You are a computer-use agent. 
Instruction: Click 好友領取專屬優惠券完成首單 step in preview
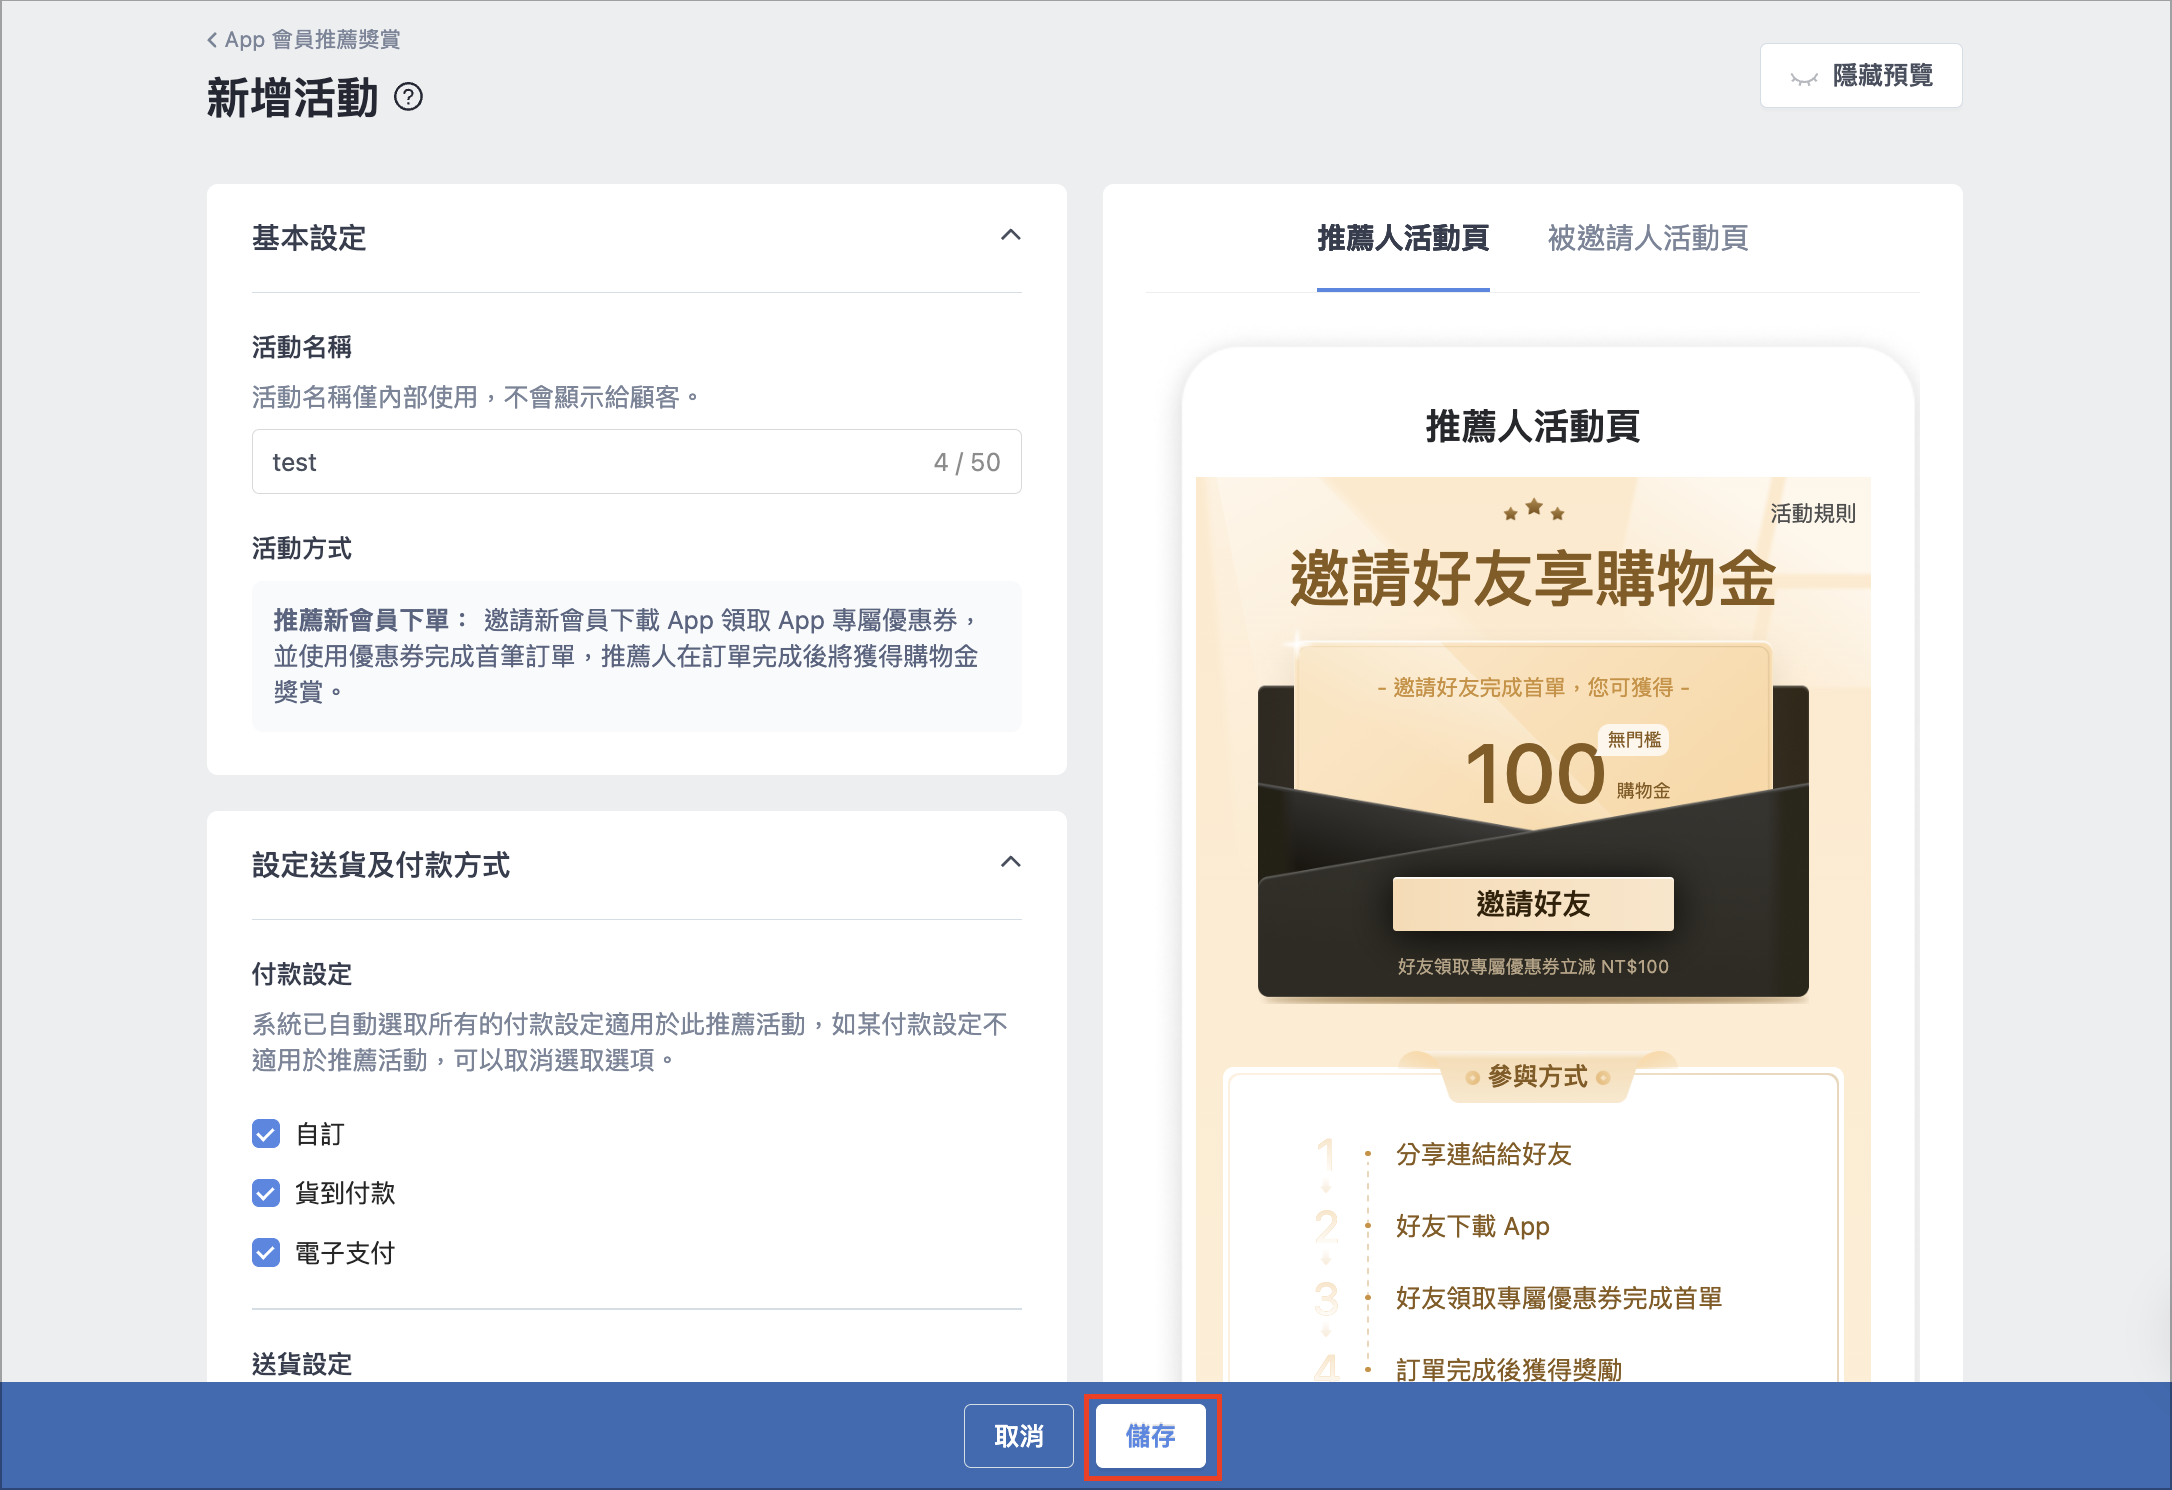tap(1558, 1298)
